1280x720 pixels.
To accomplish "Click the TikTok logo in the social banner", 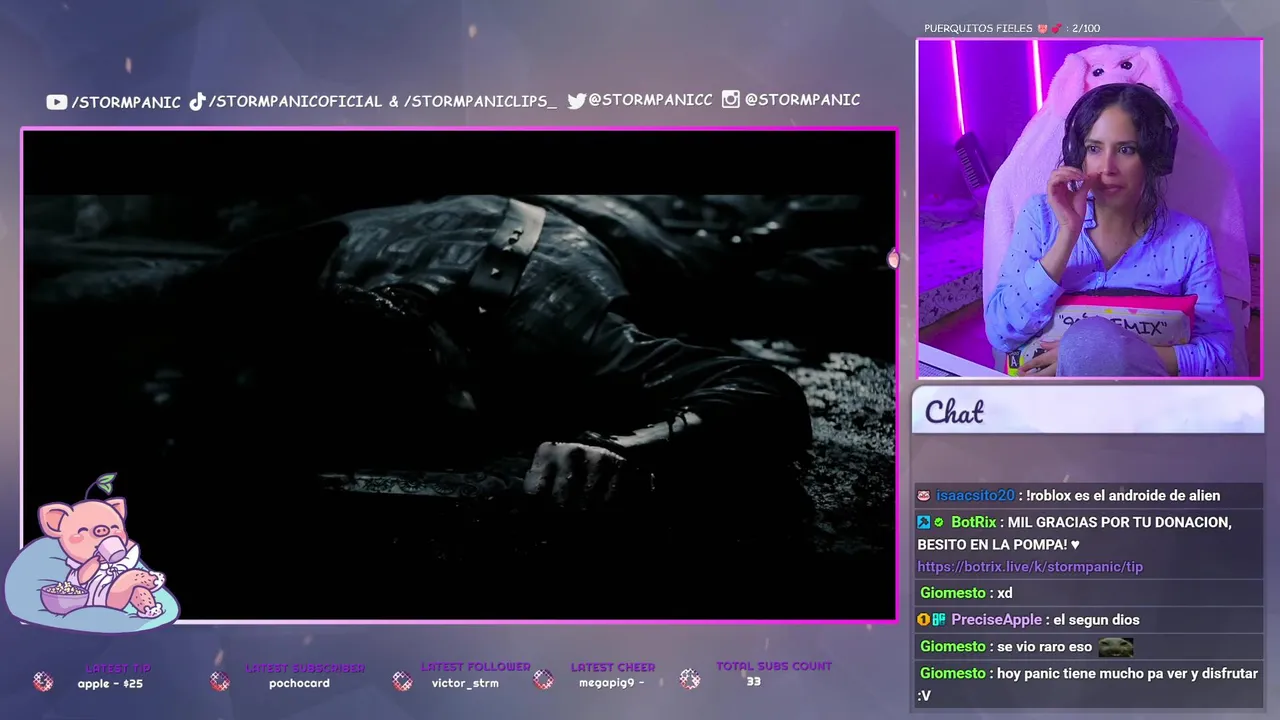I will (197, 101).
